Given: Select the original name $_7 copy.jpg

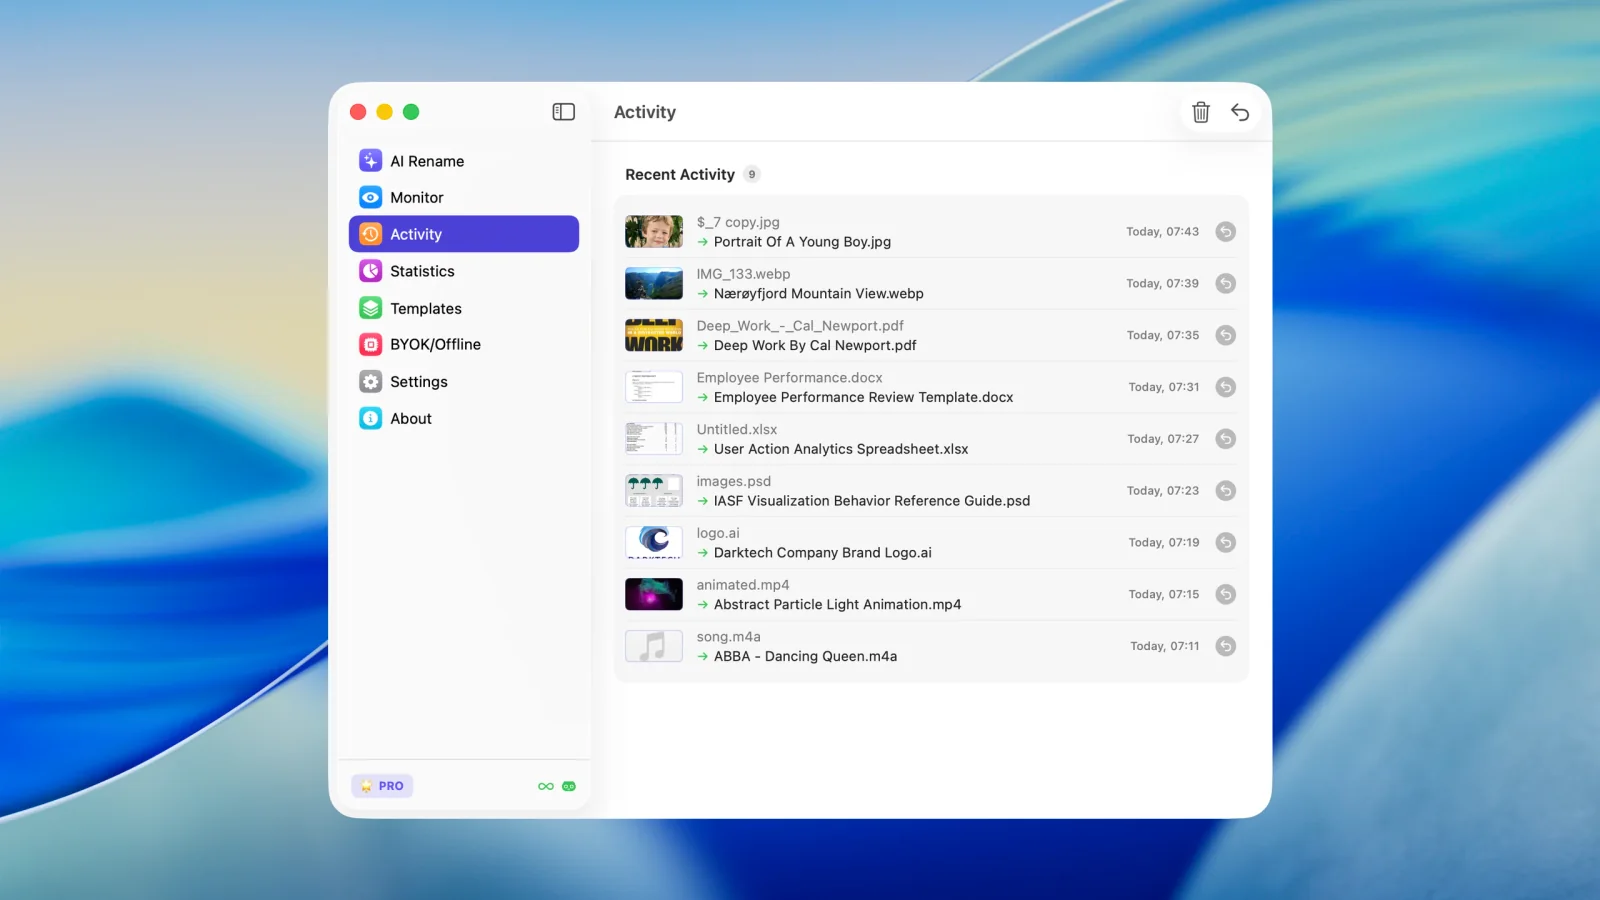Looking at the screenshot, I should (x=738, y=222).
